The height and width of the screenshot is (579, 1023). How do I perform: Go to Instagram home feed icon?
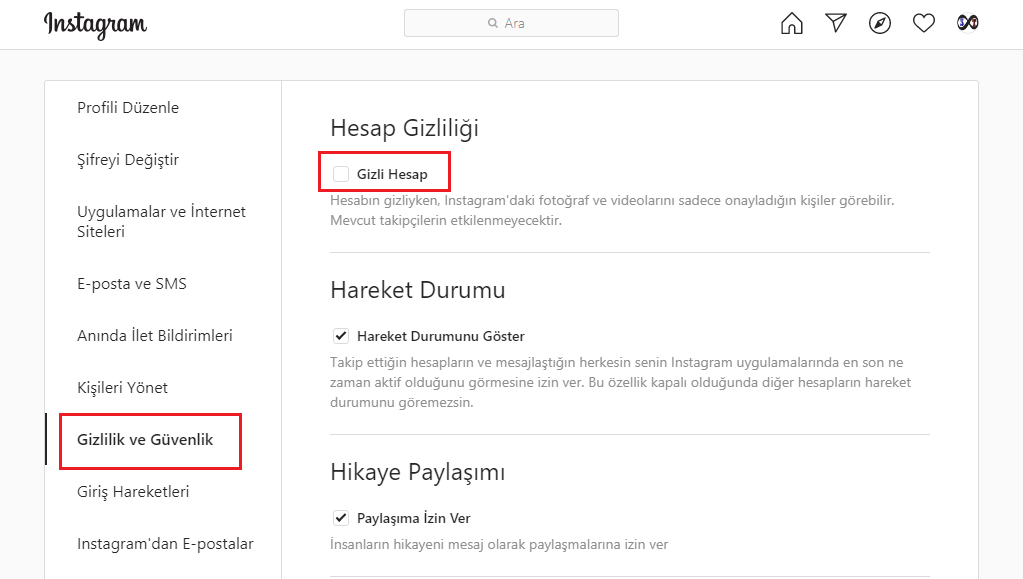[791, 23]
